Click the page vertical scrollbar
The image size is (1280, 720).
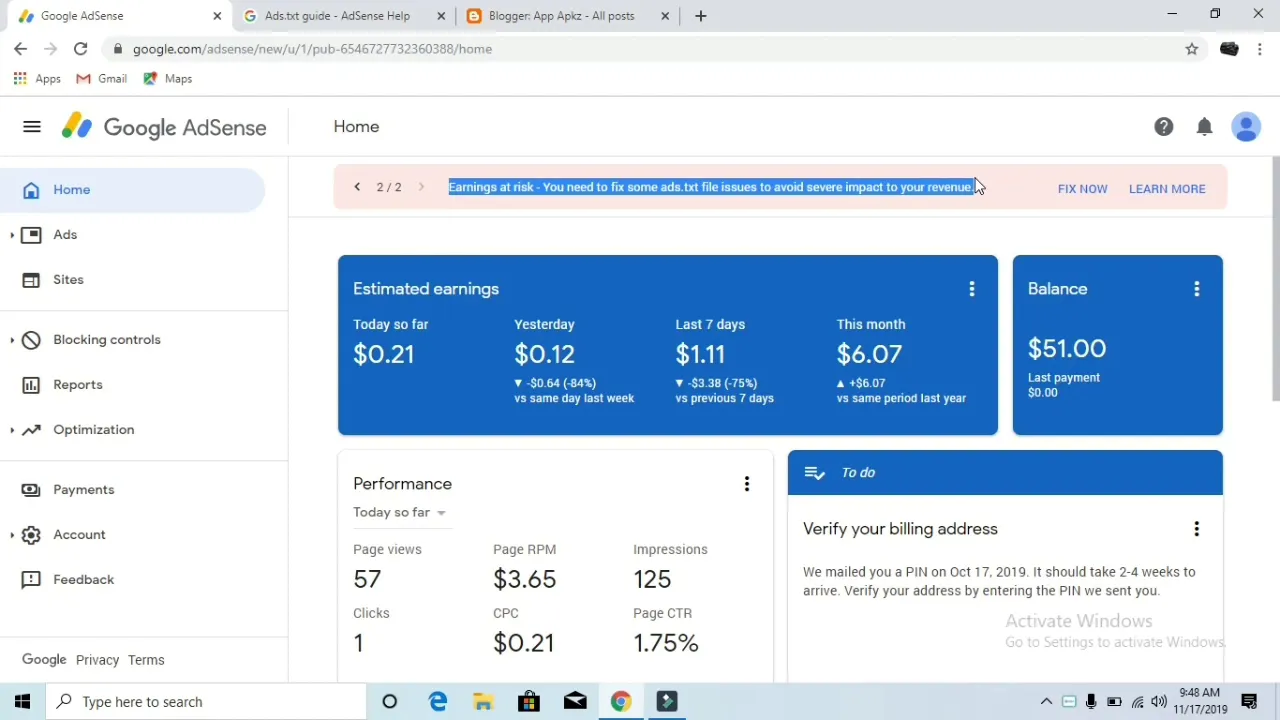point(1275,280)
